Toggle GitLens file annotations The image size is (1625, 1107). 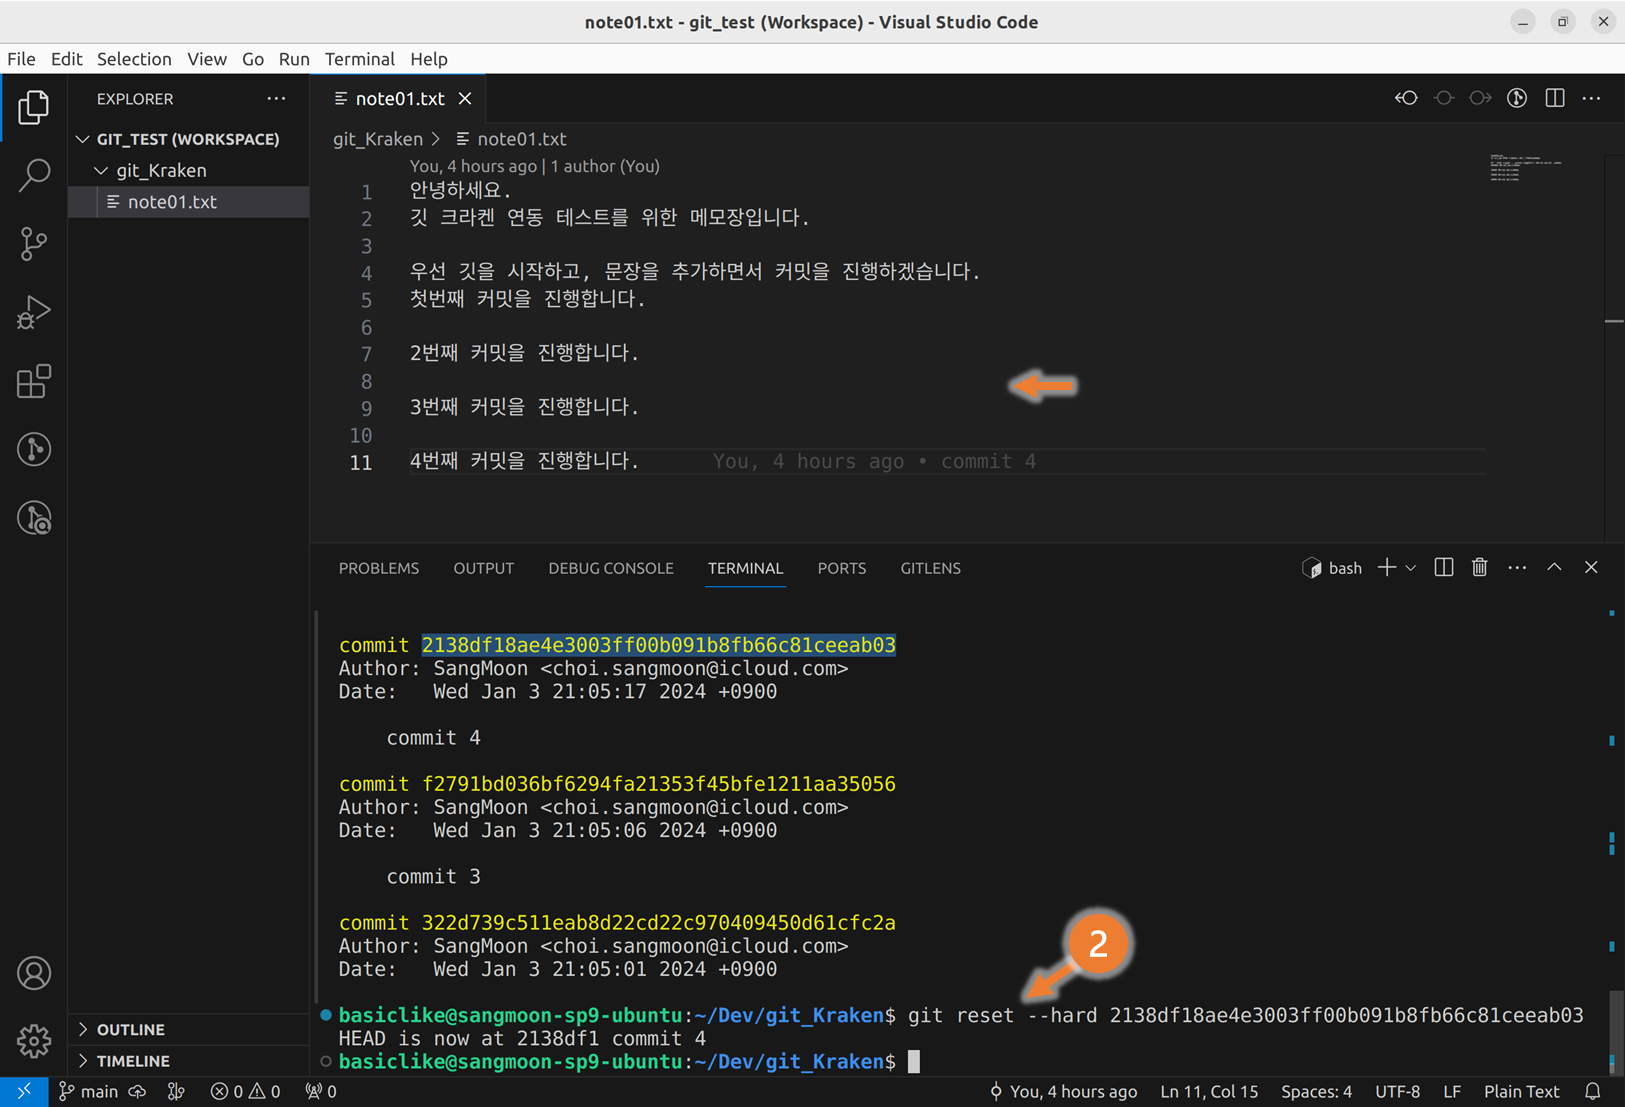[1517, 98]
